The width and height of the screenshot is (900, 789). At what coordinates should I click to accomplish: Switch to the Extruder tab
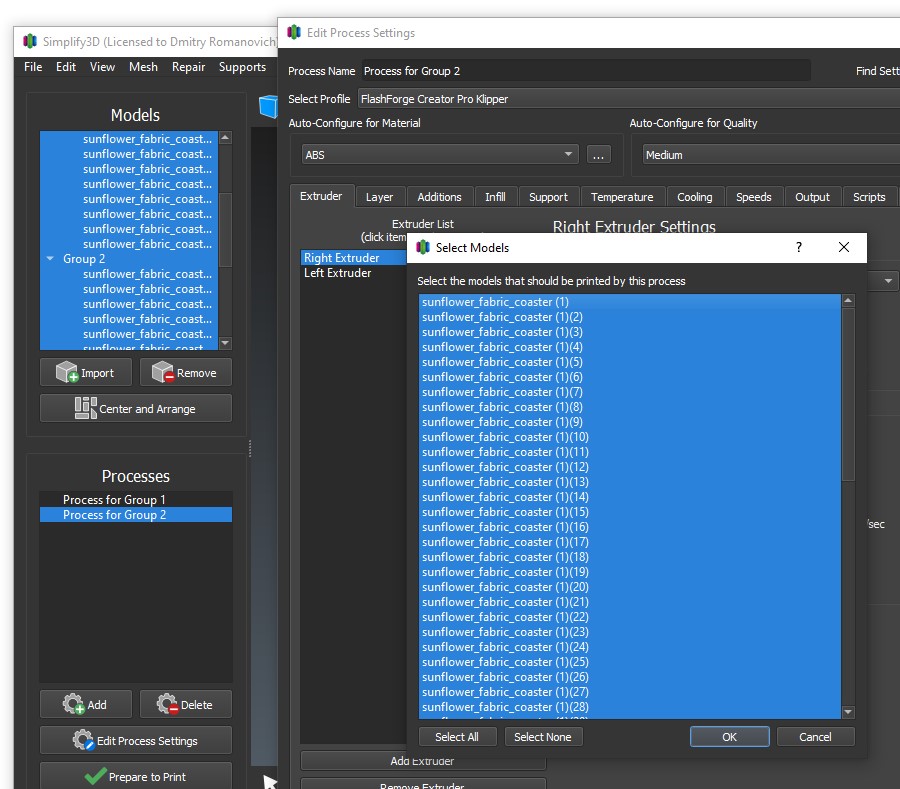point(321,196)
